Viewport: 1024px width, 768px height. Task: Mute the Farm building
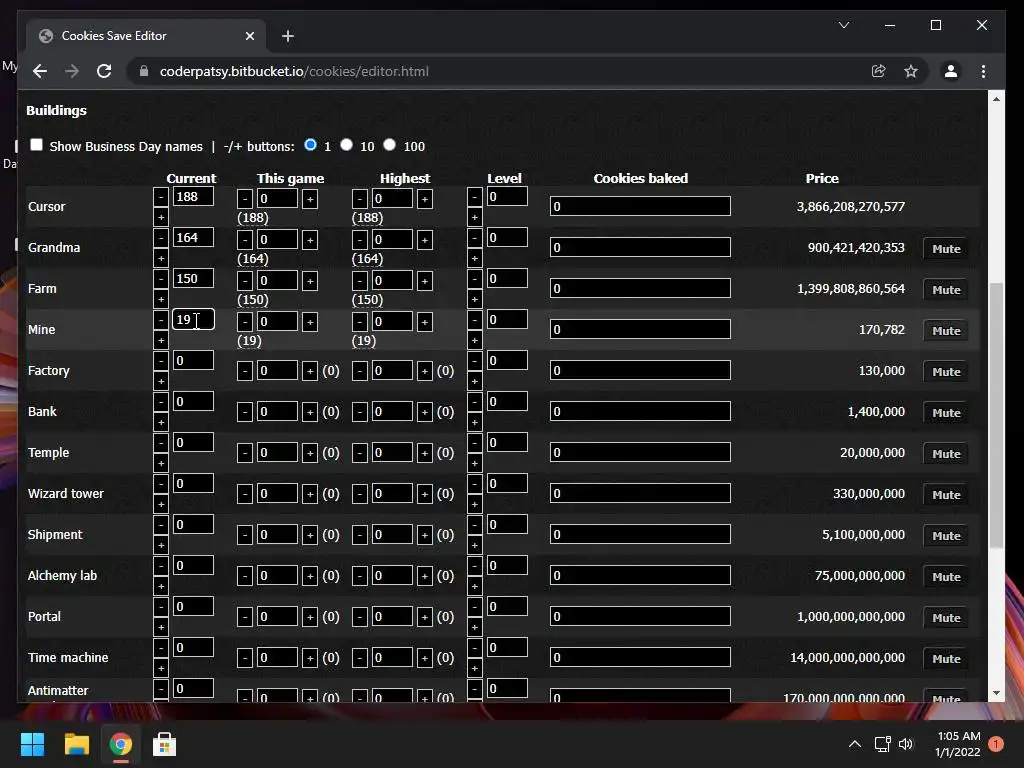click(x=946, y=290)
